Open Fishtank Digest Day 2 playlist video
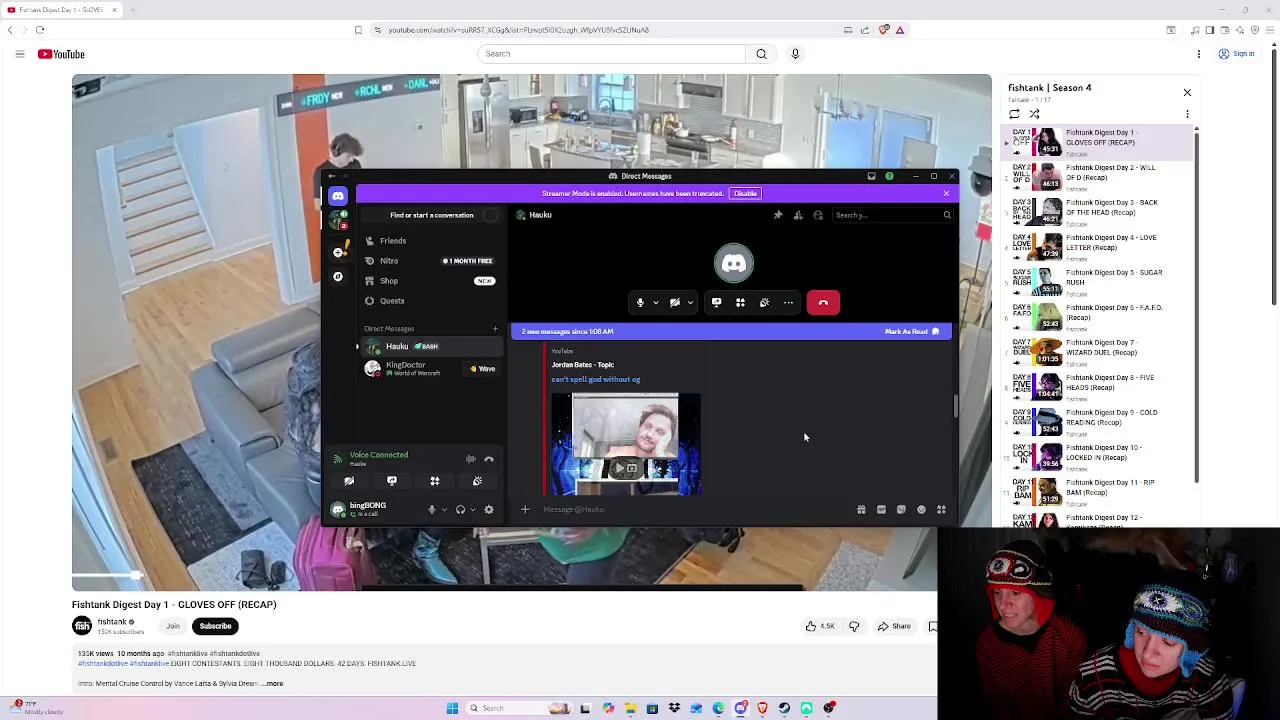This screenshot has height=720, width=1280. coord(1097,177)
